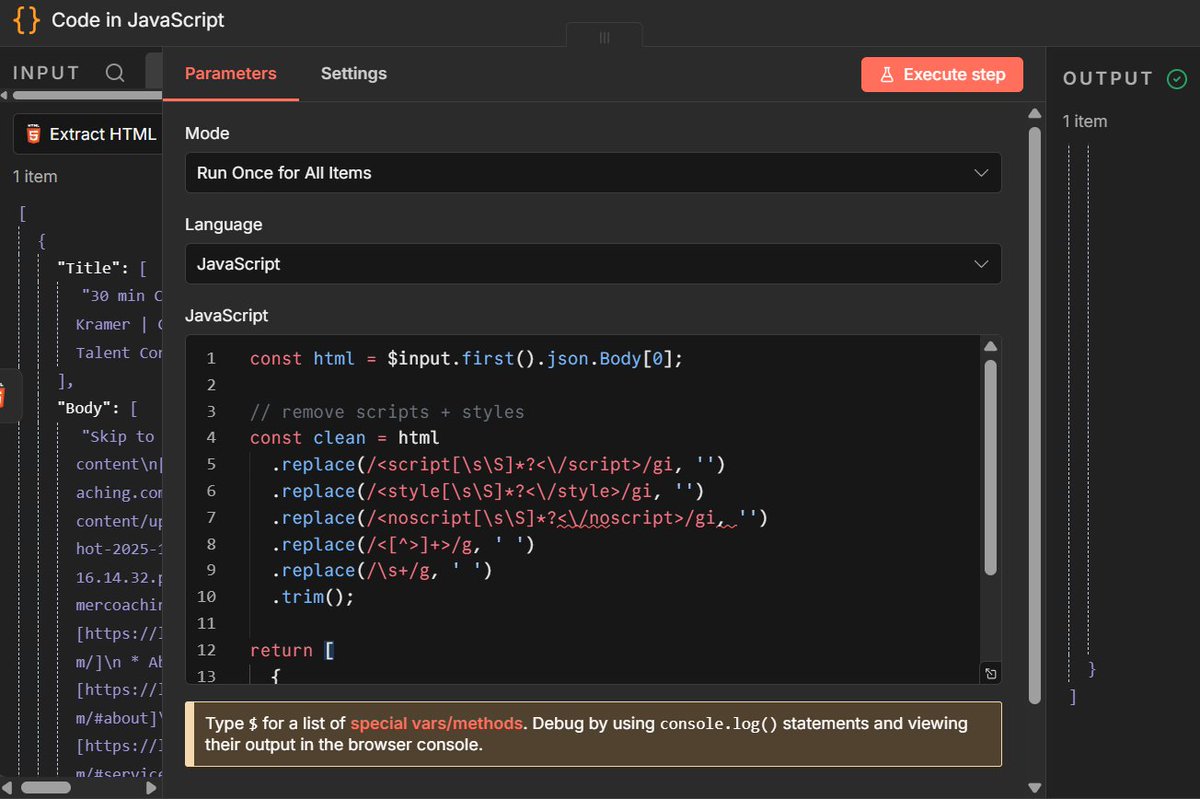Image resolution: width=1200 pixels, height=799 pixels.
Task: Click the '.trim();' line
Action: pos(313,597)
